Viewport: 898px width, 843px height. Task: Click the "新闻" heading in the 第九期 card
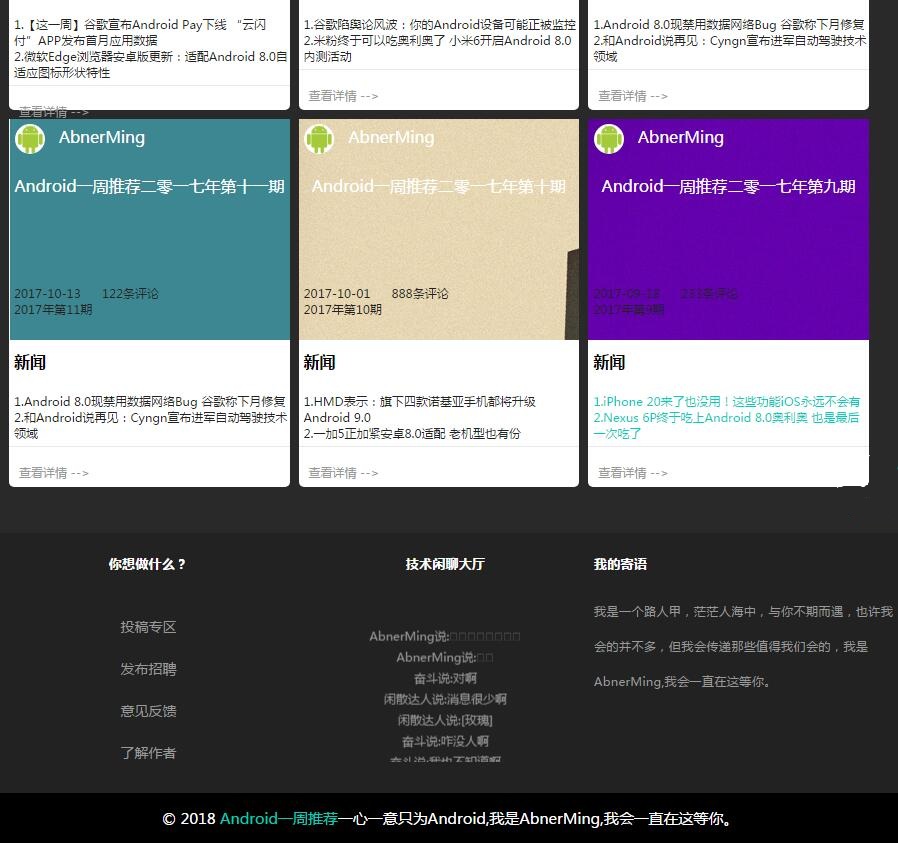pyautogui.click(x=609, y=363)
